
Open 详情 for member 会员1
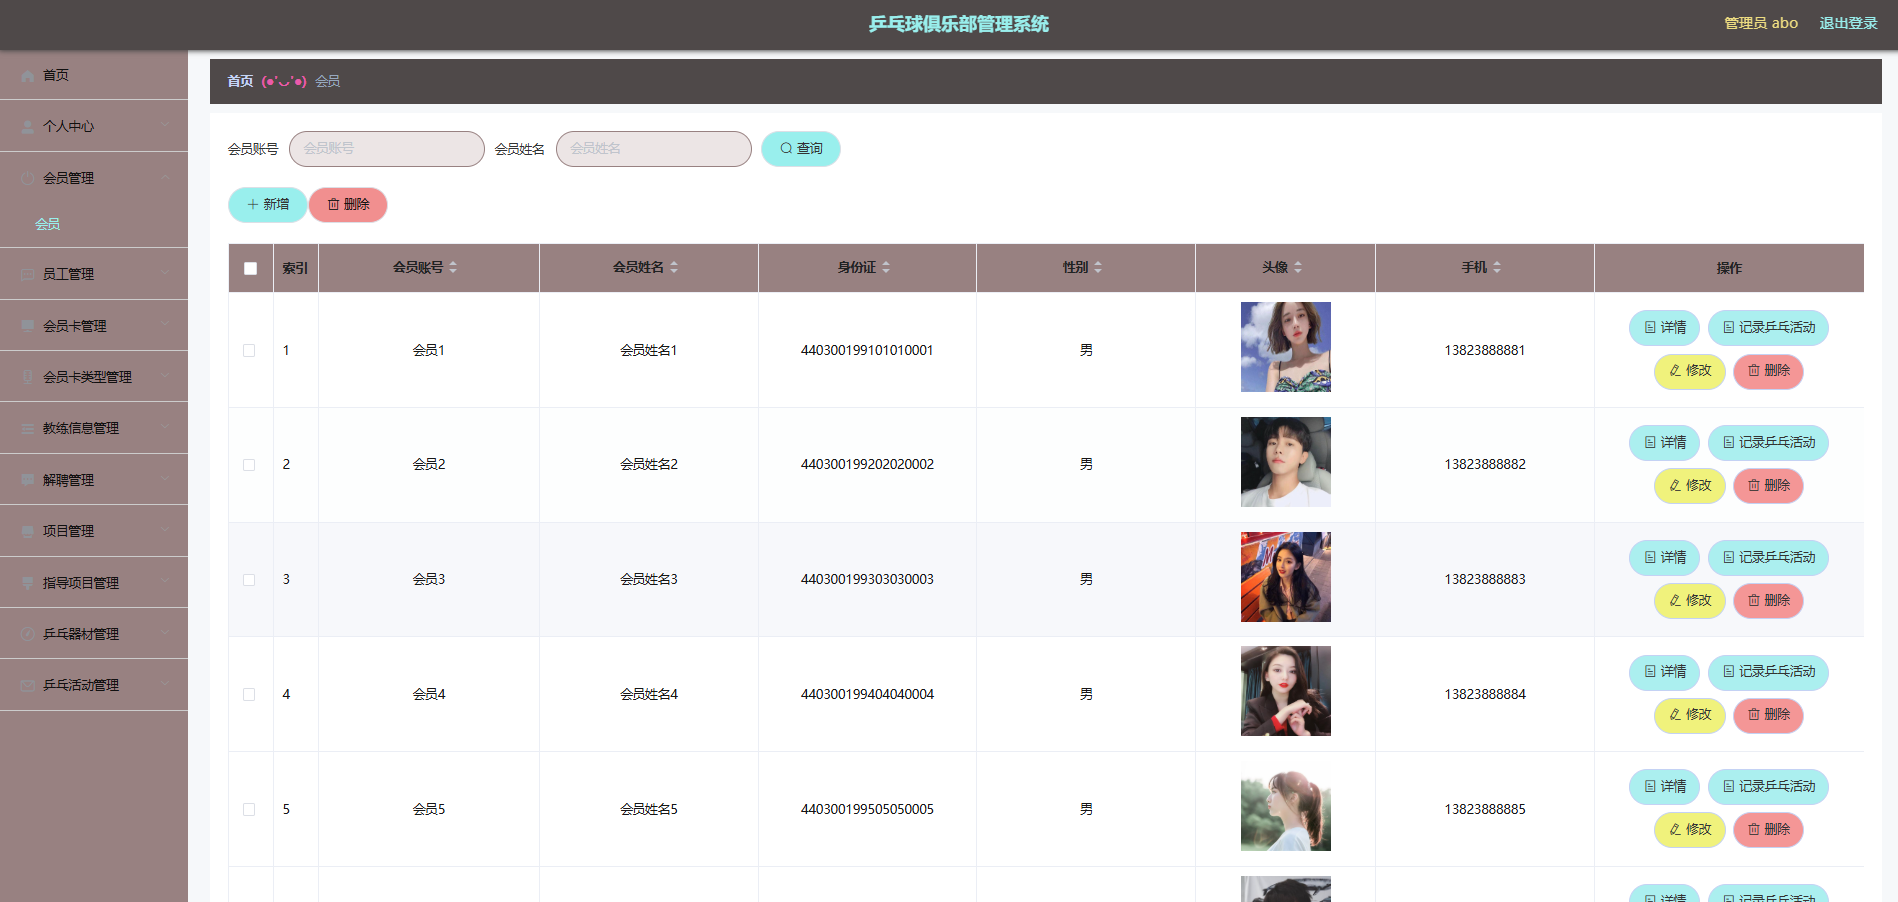coord(1665,328)
